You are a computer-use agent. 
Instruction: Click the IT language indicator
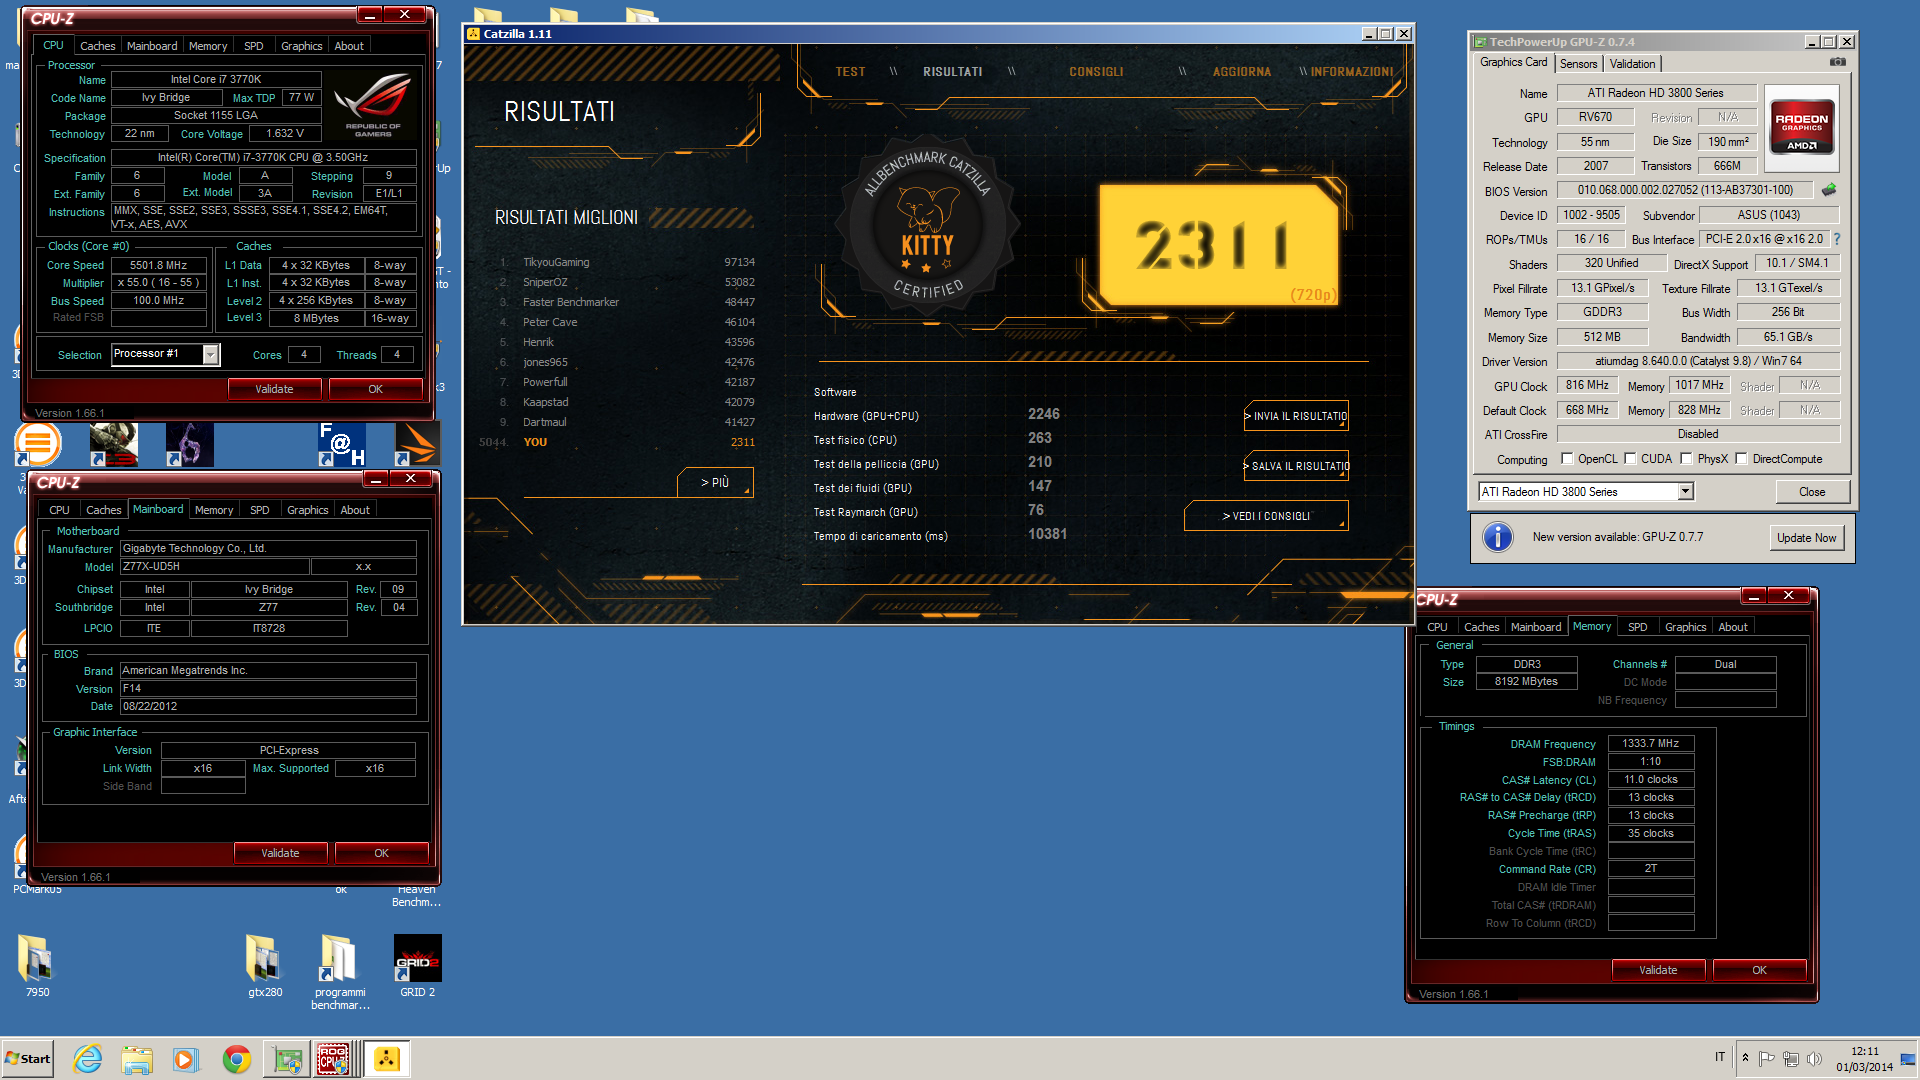pos(1720,1057)
